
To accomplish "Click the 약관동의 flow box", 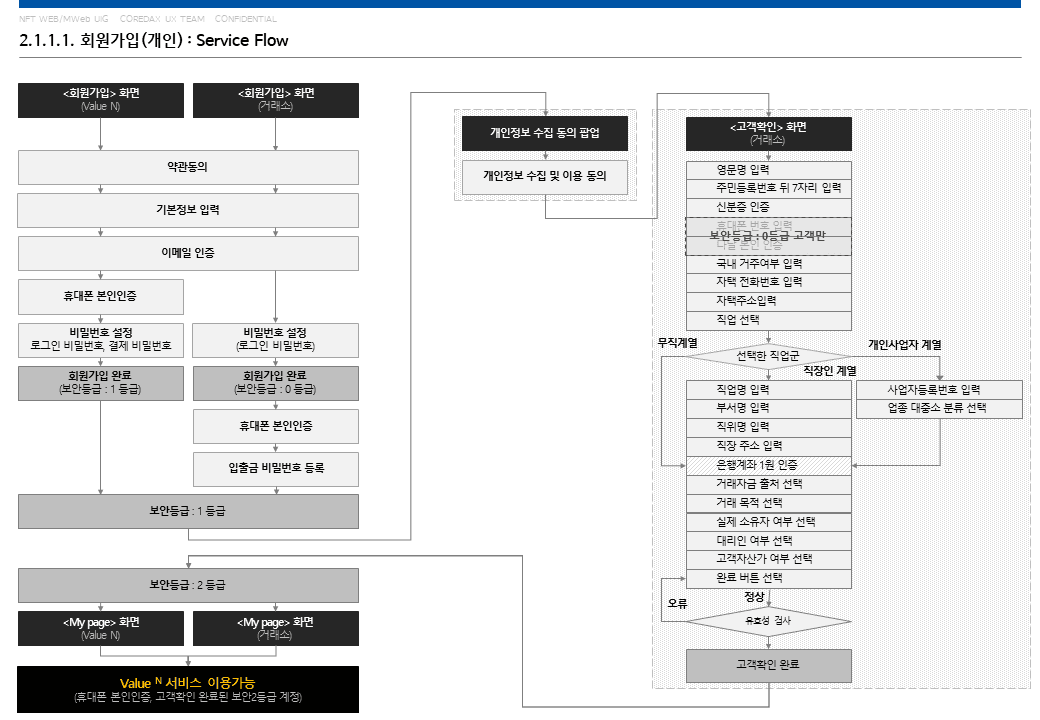I will [x=188, y=167].
